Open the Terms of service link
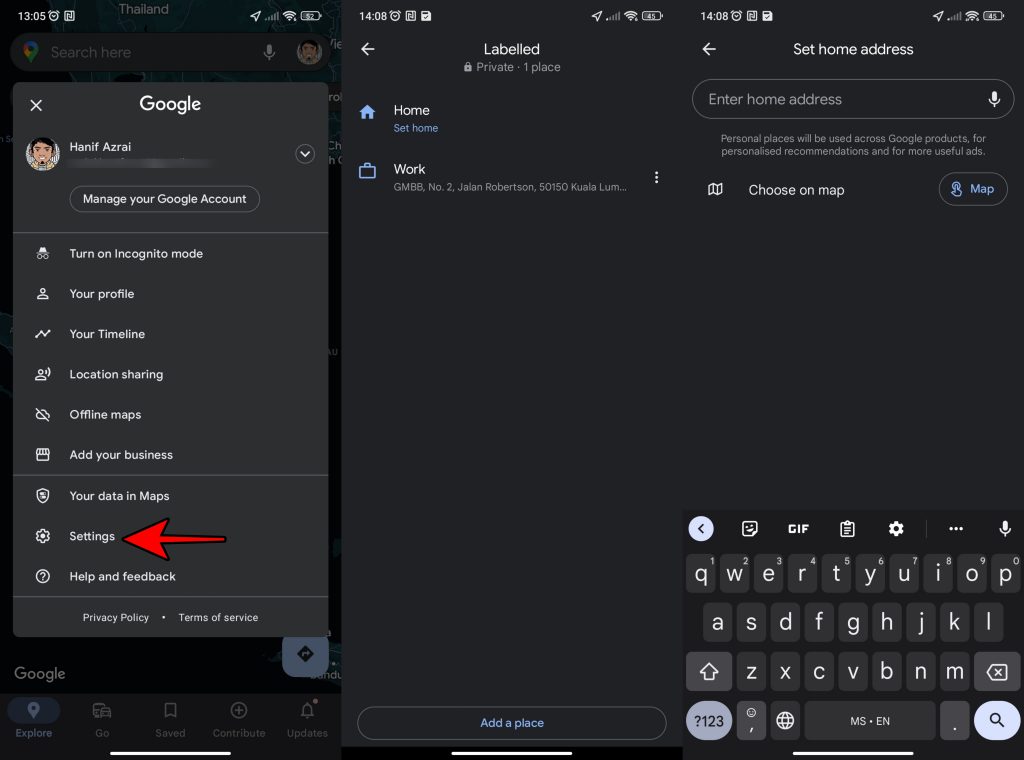This screenshot has height=760, width=1024. 218,618
